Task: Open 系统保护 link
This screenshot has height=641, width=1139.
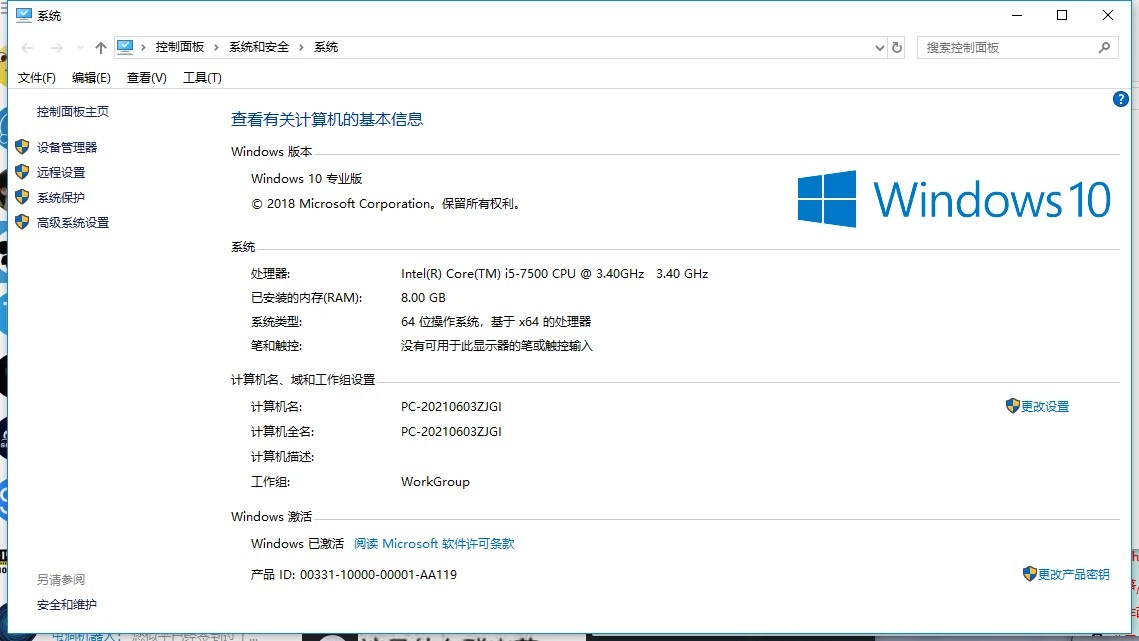Action: pos(61,198)
